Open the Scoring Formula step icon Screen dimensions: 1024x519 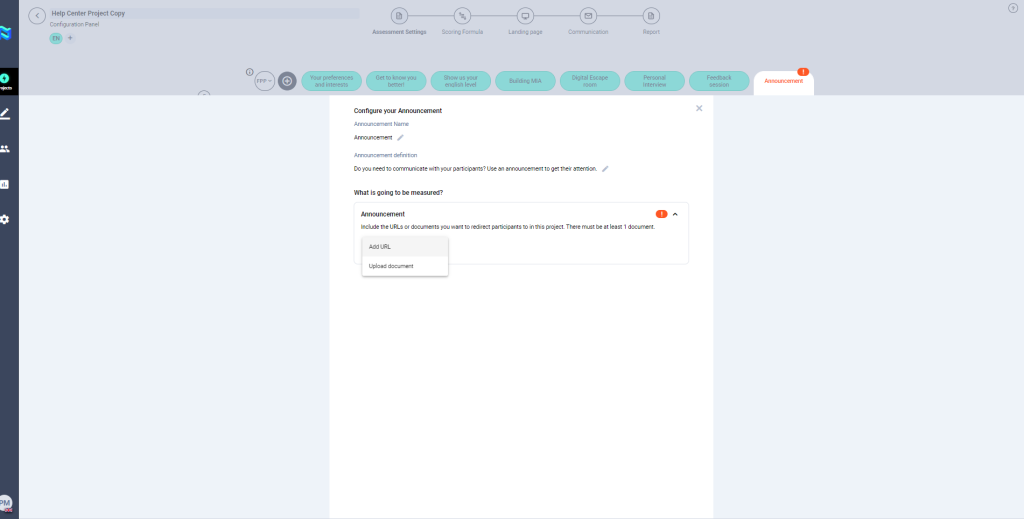[x=462, y=16]
